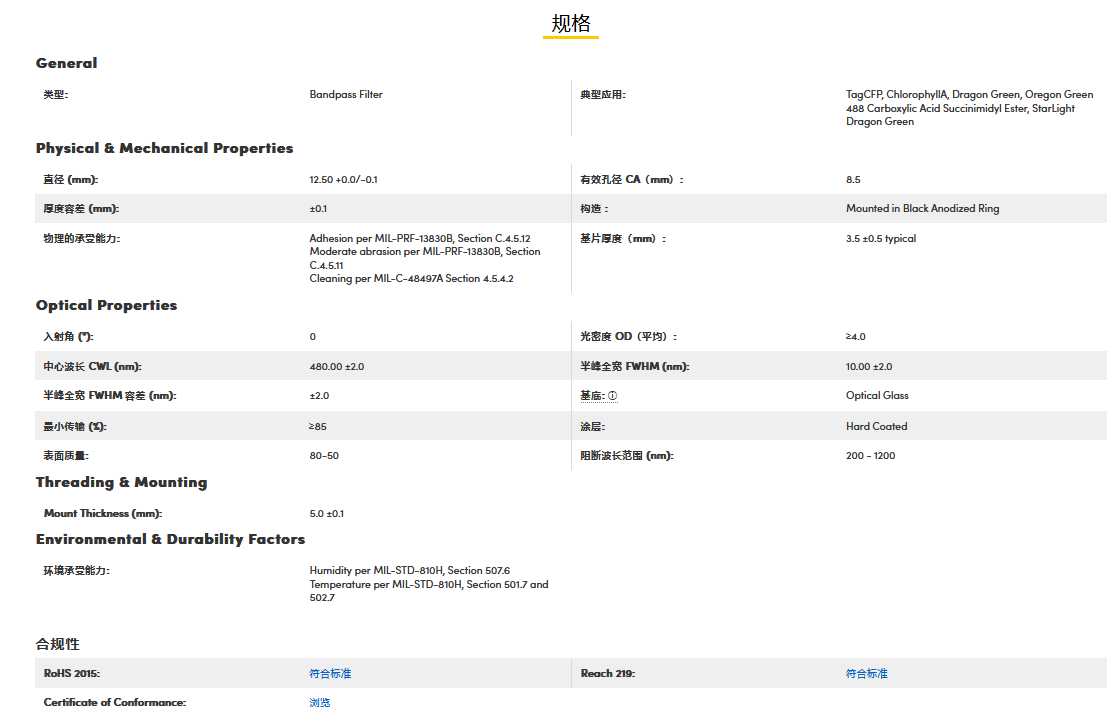This screenshot has height=719, width=1112.
Task: Open the 规格 tab heading
Action: (571, 24)
